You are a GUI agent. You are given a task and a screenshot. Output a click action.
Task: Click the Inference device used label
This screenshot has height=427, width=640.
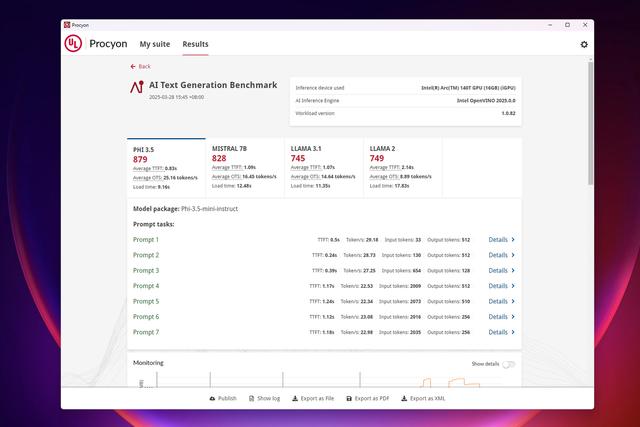coord(320,88)
